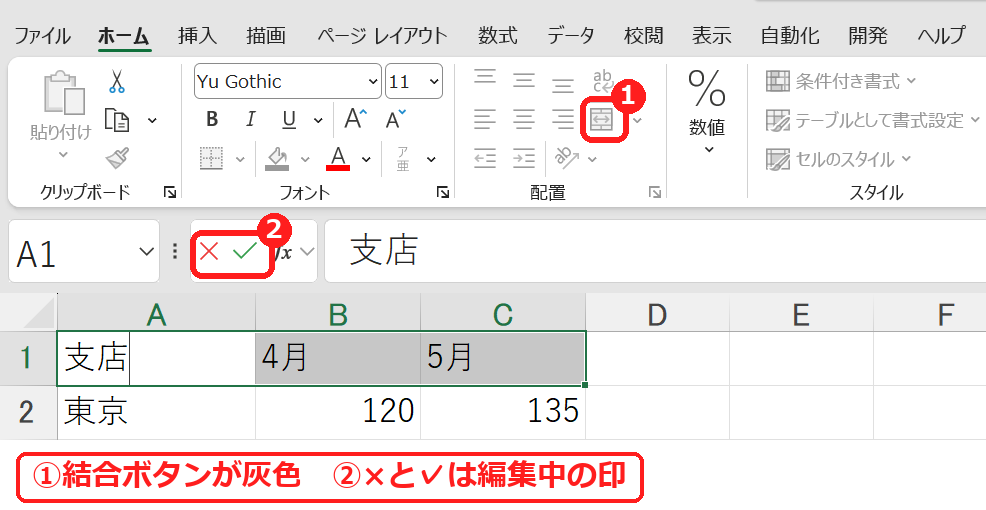
Task: Open the borders dropdown arrow
Action: point(240,160)
